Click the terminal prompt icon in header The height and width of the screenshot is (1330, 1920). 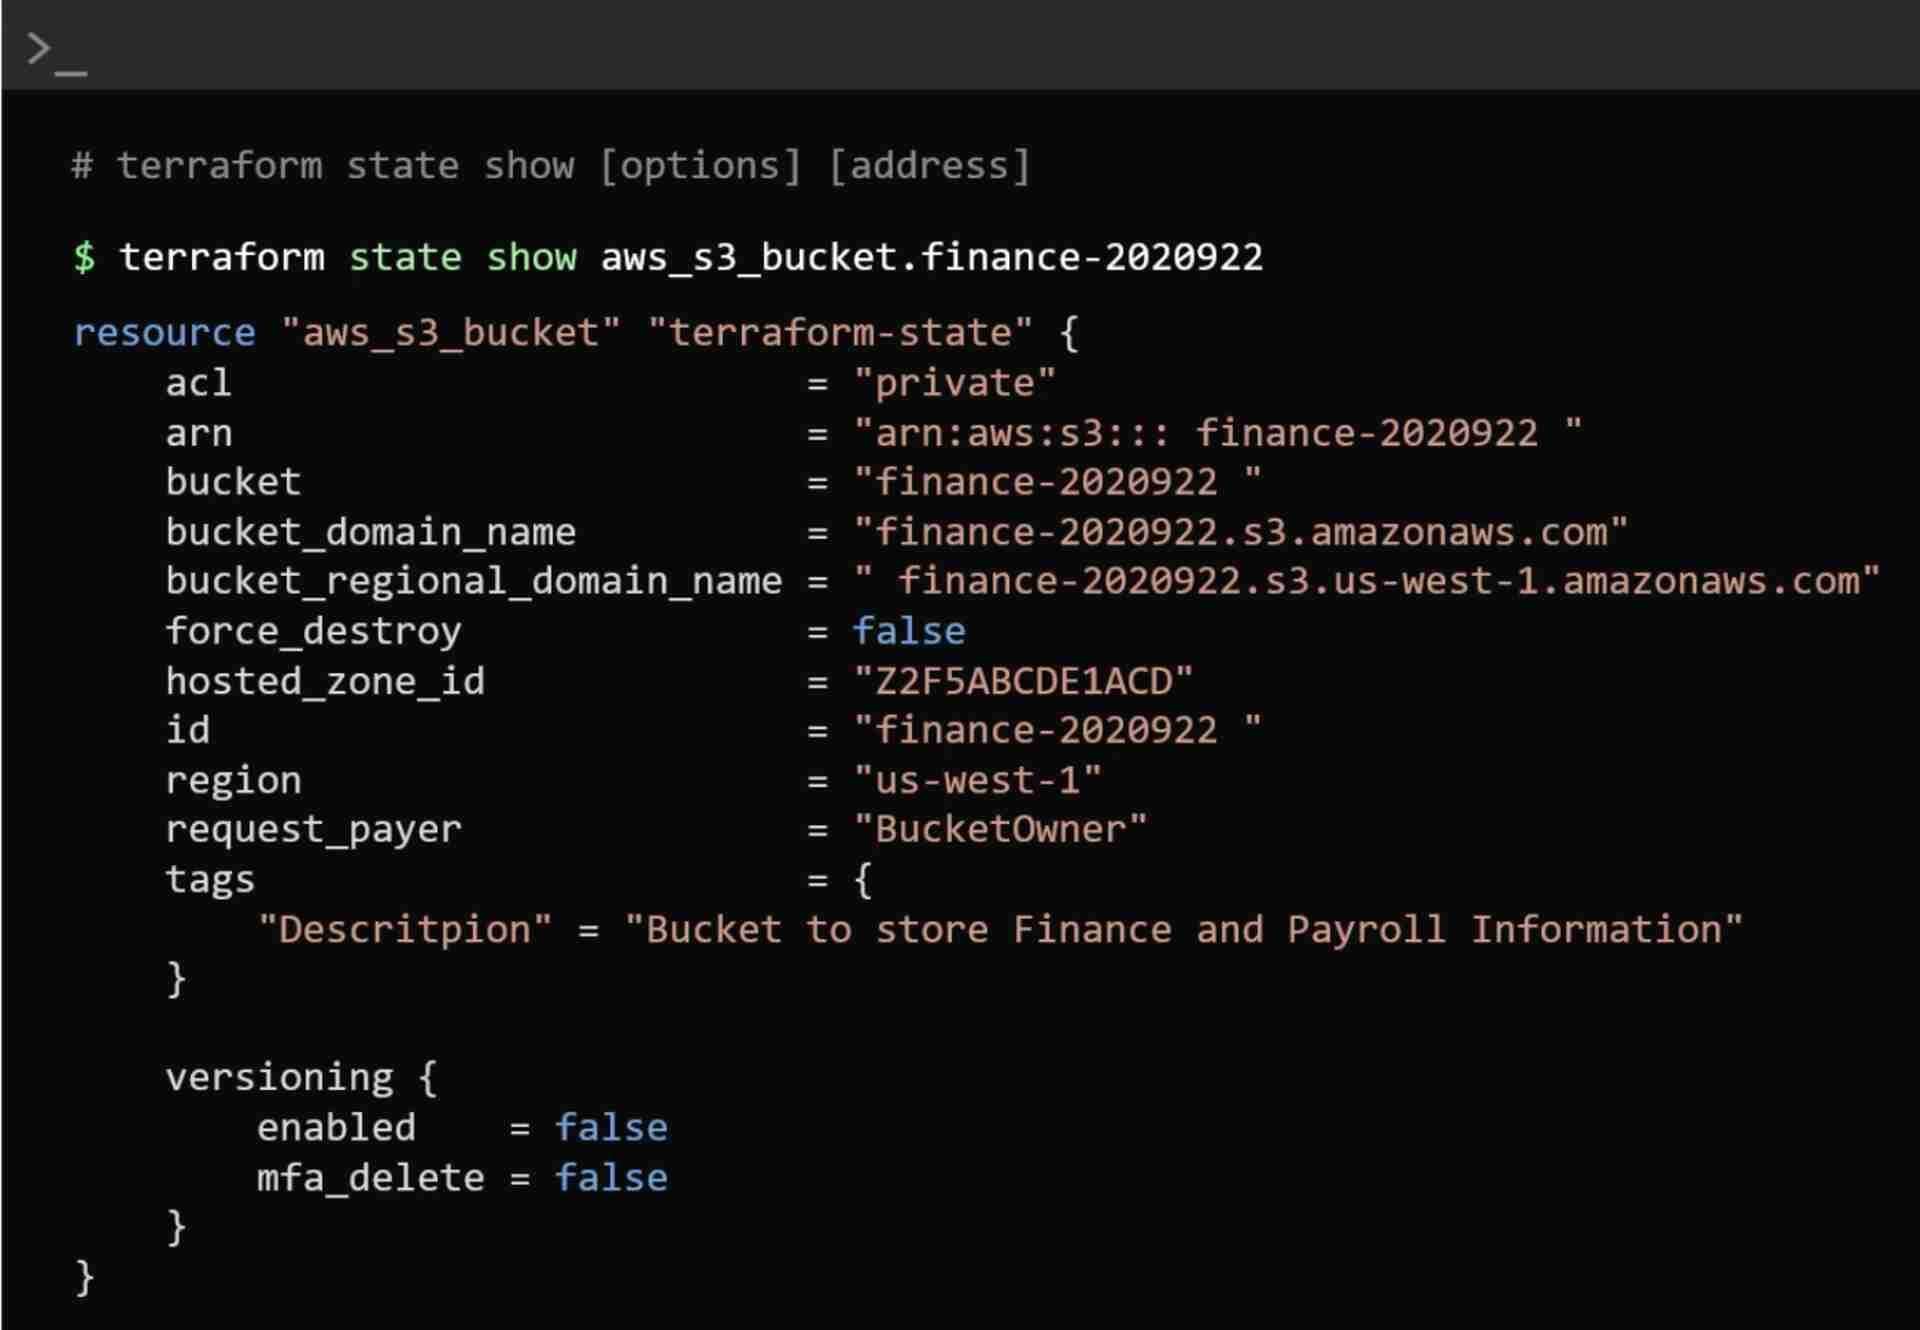coord(57,52)
